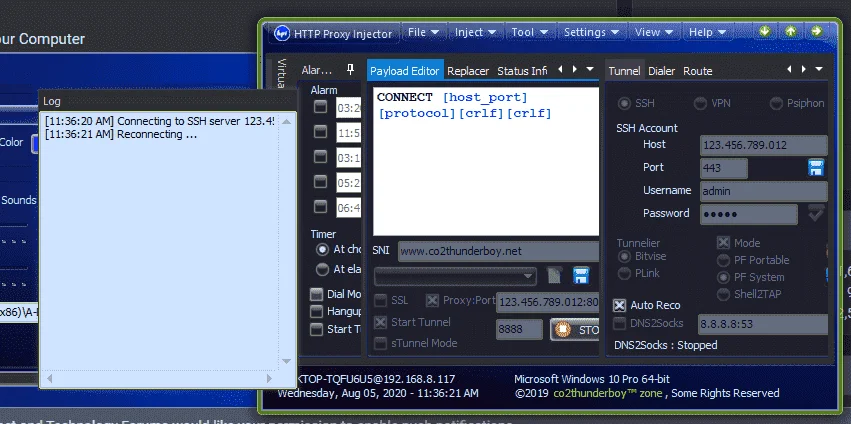
Task: Open the View menu
Action: [x=654, y=33]
